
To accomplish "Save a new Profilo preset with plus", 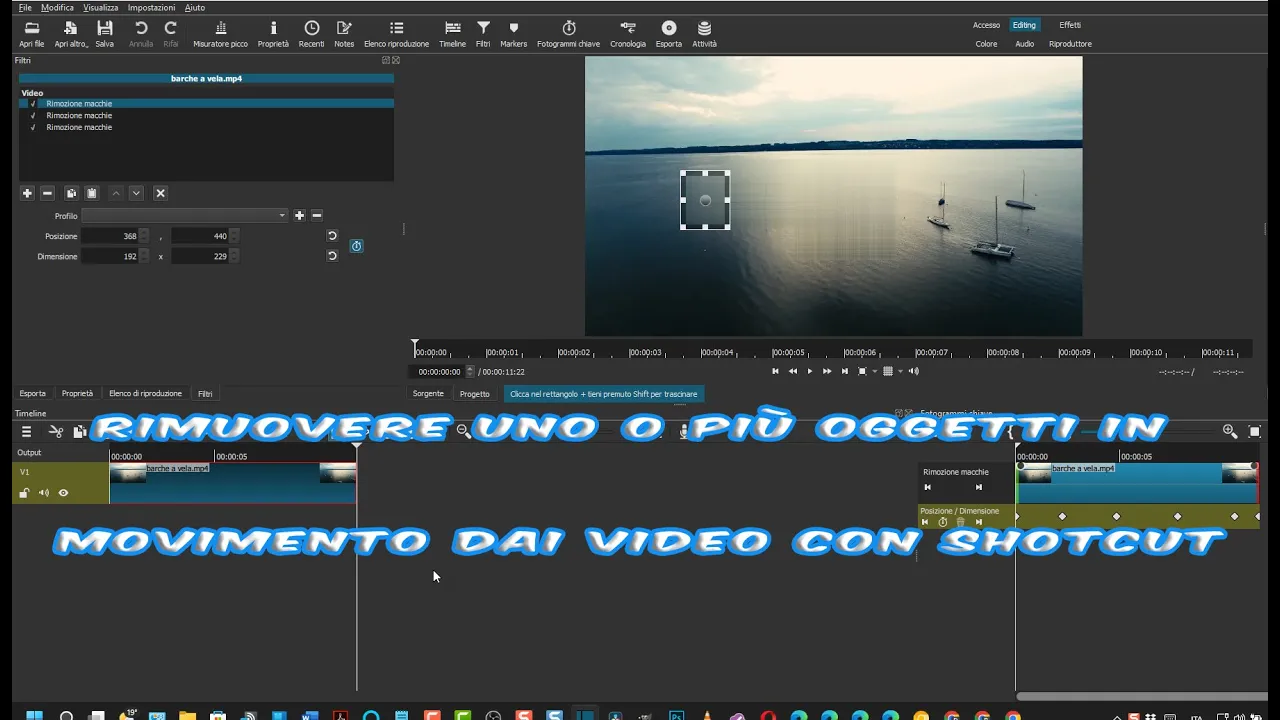I will 299,215.
